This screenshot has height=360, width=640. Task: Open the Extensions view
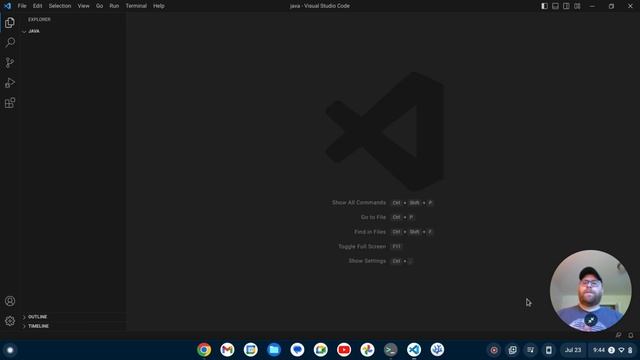pyautogui.click(x=10, y=102)
